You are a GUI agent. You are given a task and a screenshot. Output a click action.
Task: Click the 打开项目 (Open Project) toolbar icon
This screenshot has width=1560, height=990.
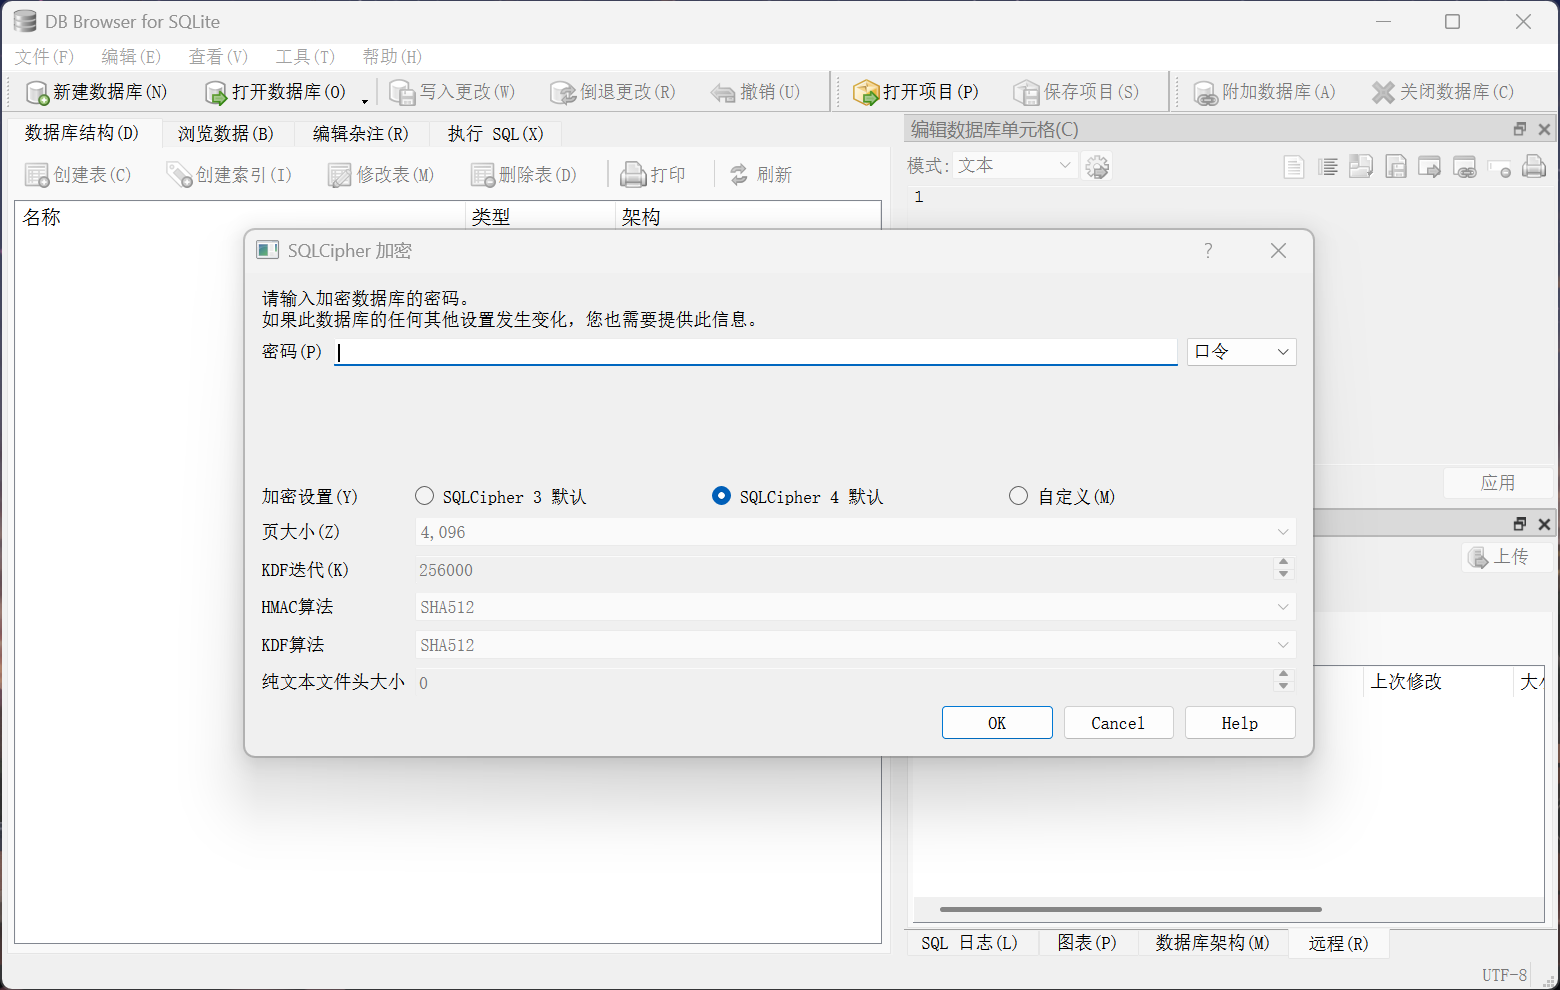point(865,93)
